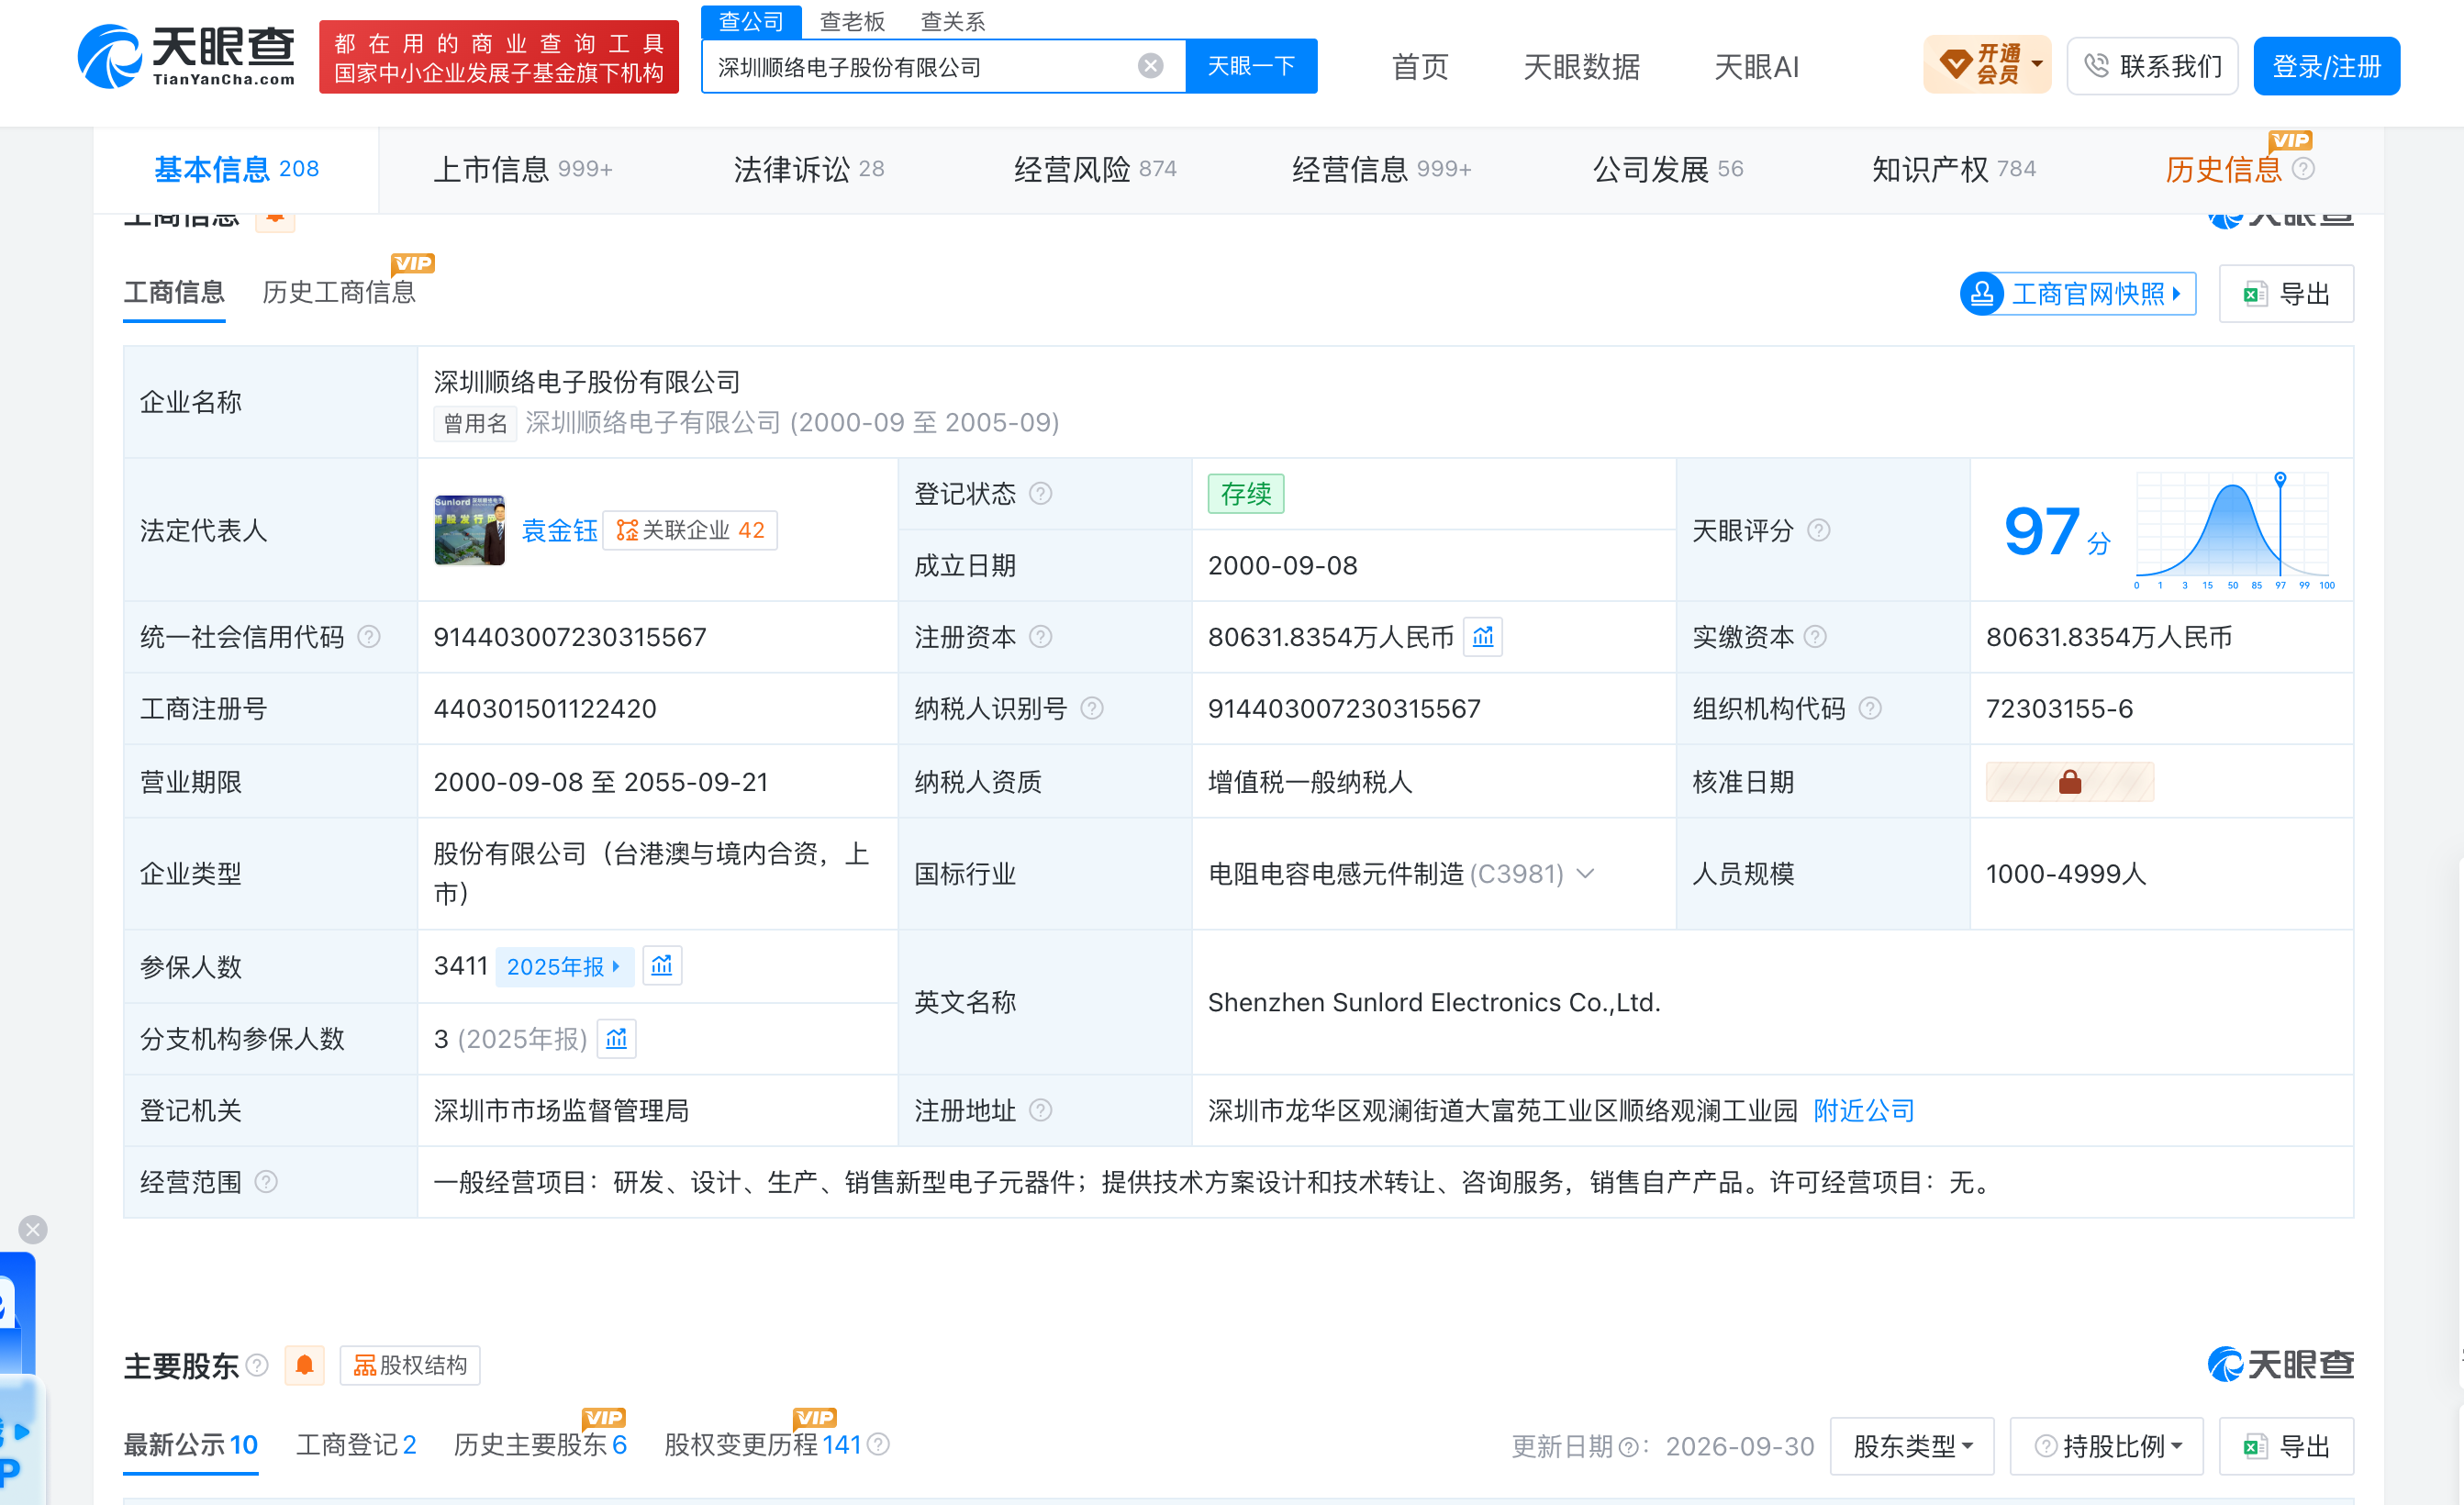Show help for 登记状态

1040,494
